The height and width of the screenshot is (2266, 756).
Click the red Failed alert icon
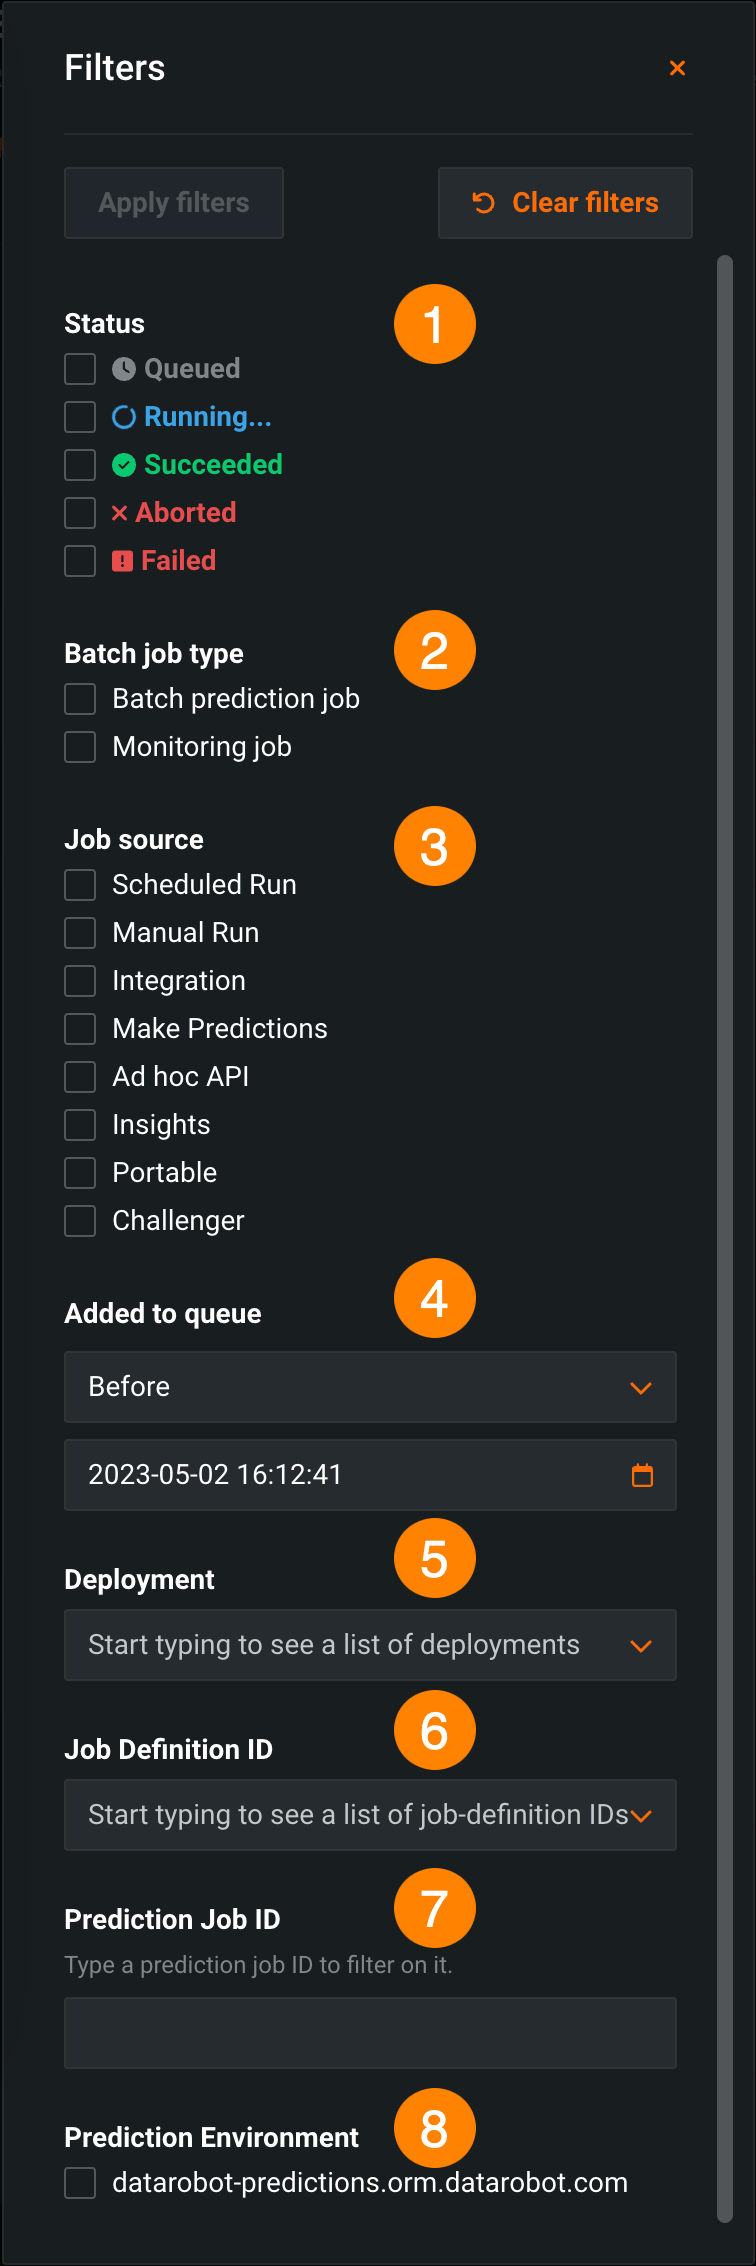[122, 561]
